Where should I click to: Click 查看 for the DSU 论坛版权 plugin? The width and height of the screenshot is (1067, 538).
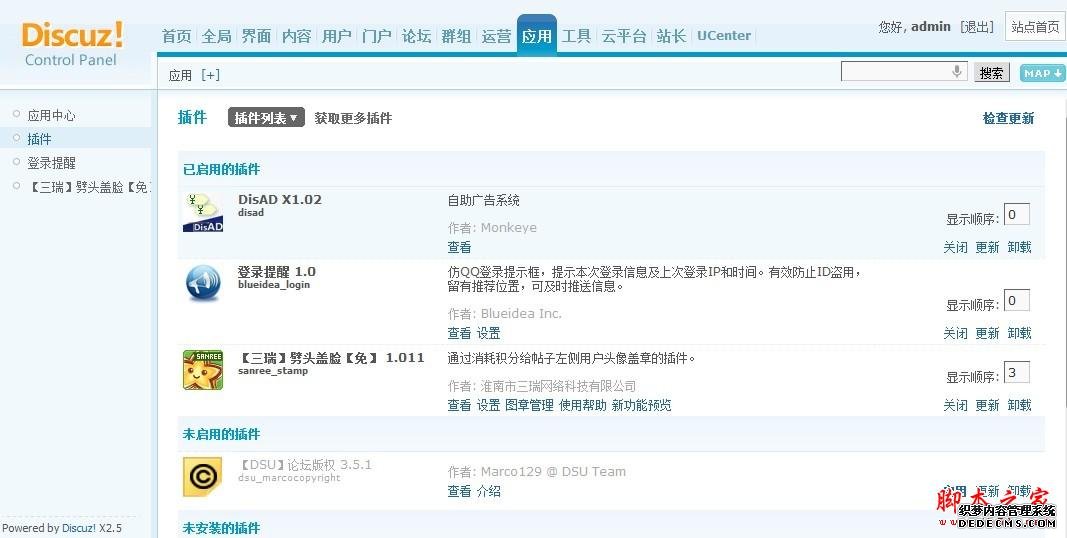[x=459, y=491]
